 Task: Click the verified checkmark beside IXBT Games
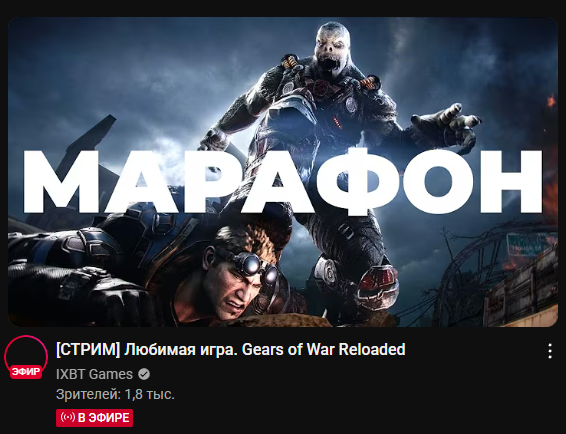[x=144, y=374]
